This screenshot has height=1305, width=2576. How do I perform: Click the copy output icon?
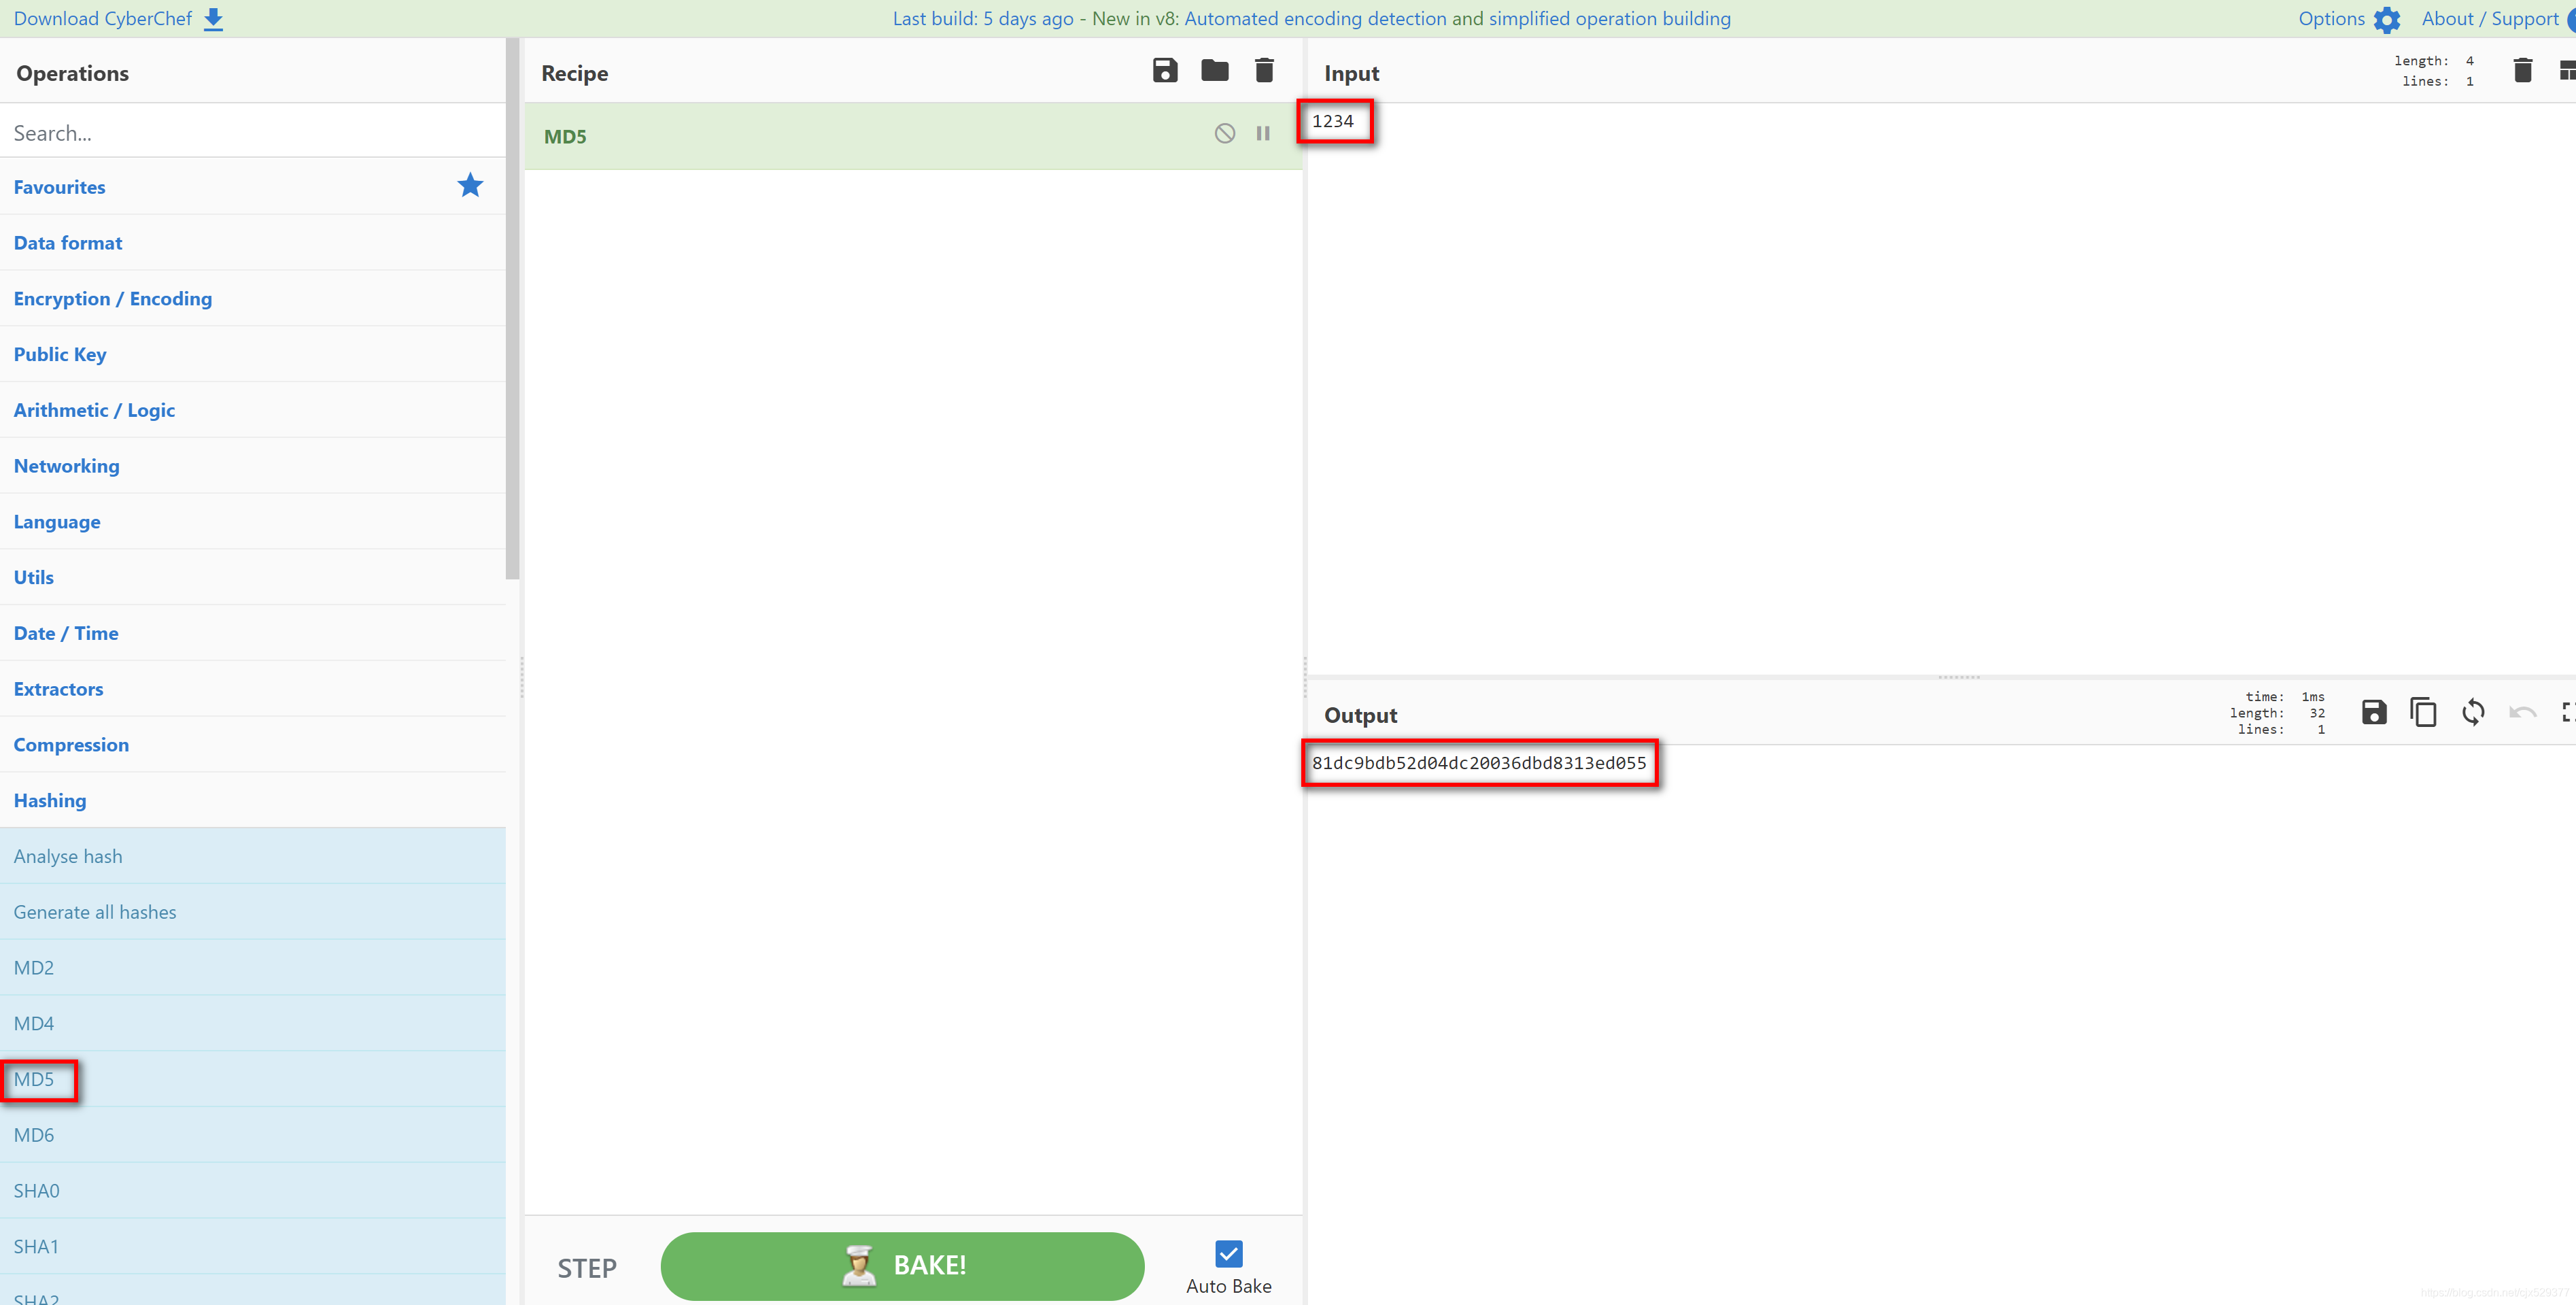point(2424,714)
